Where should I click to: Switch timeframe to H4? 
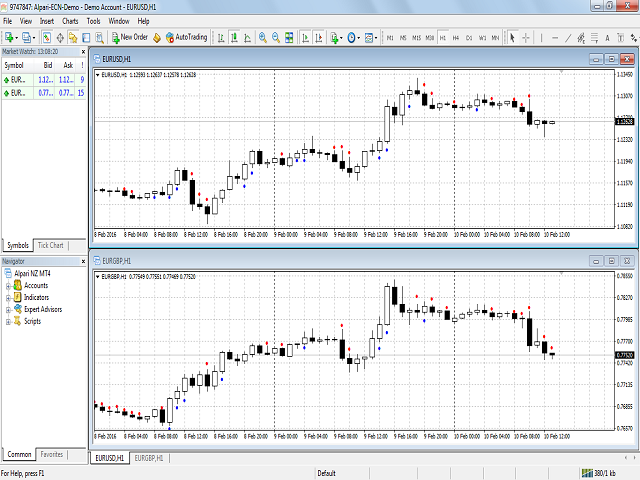coord(456,38)
